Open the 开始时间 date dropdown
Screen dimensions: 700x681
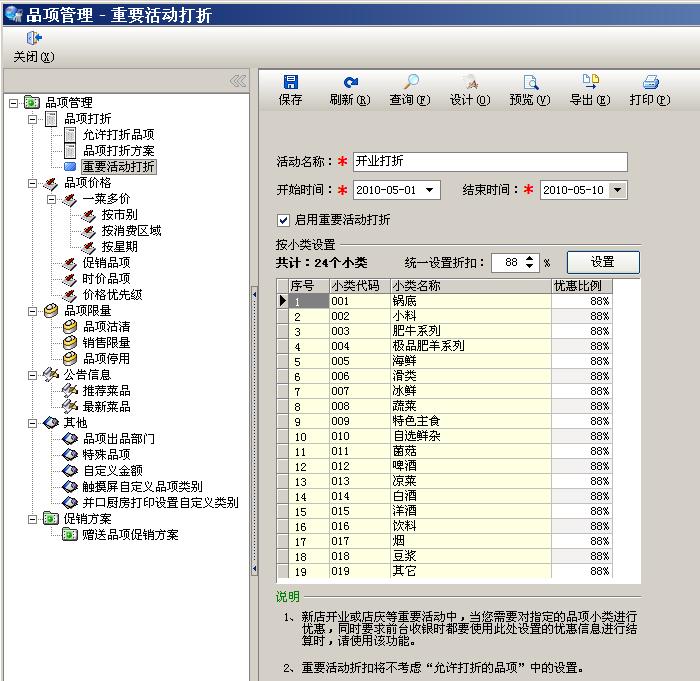[431, 190]
